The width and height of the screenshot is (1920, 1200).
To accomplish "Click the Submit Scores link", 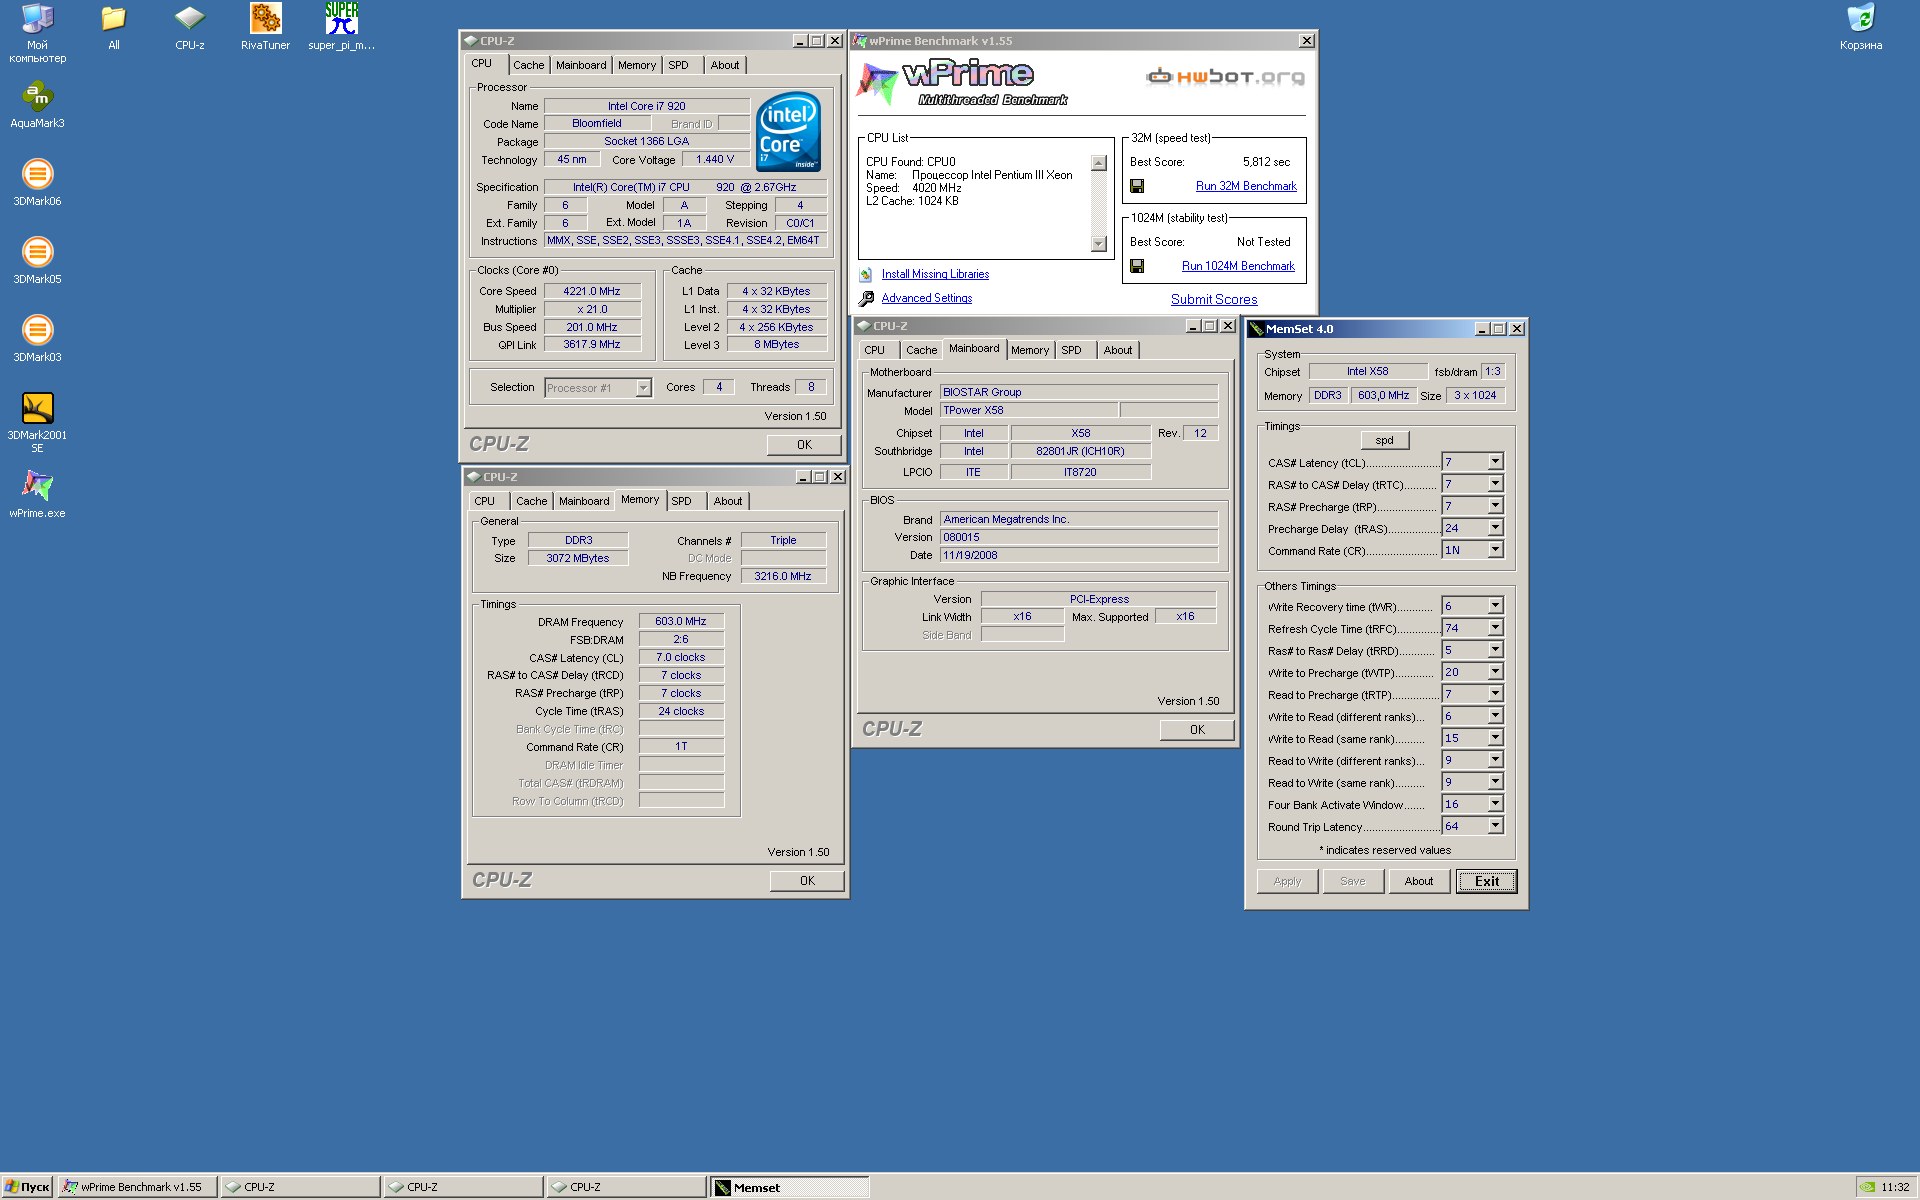I will 1214,299.
